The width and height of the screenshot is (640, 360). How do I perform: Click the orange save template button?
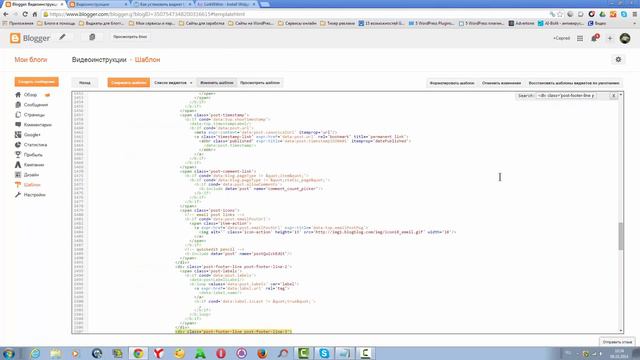129,82
